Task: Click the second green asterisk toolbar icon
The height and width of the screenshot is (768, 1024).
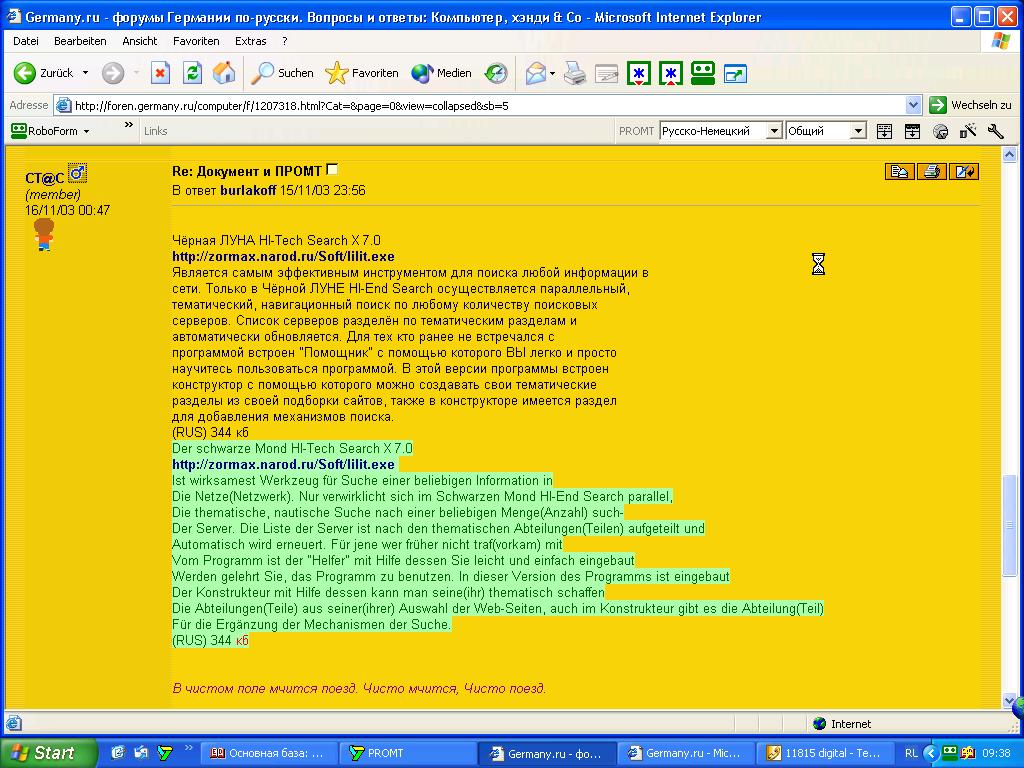Action: 671,73
